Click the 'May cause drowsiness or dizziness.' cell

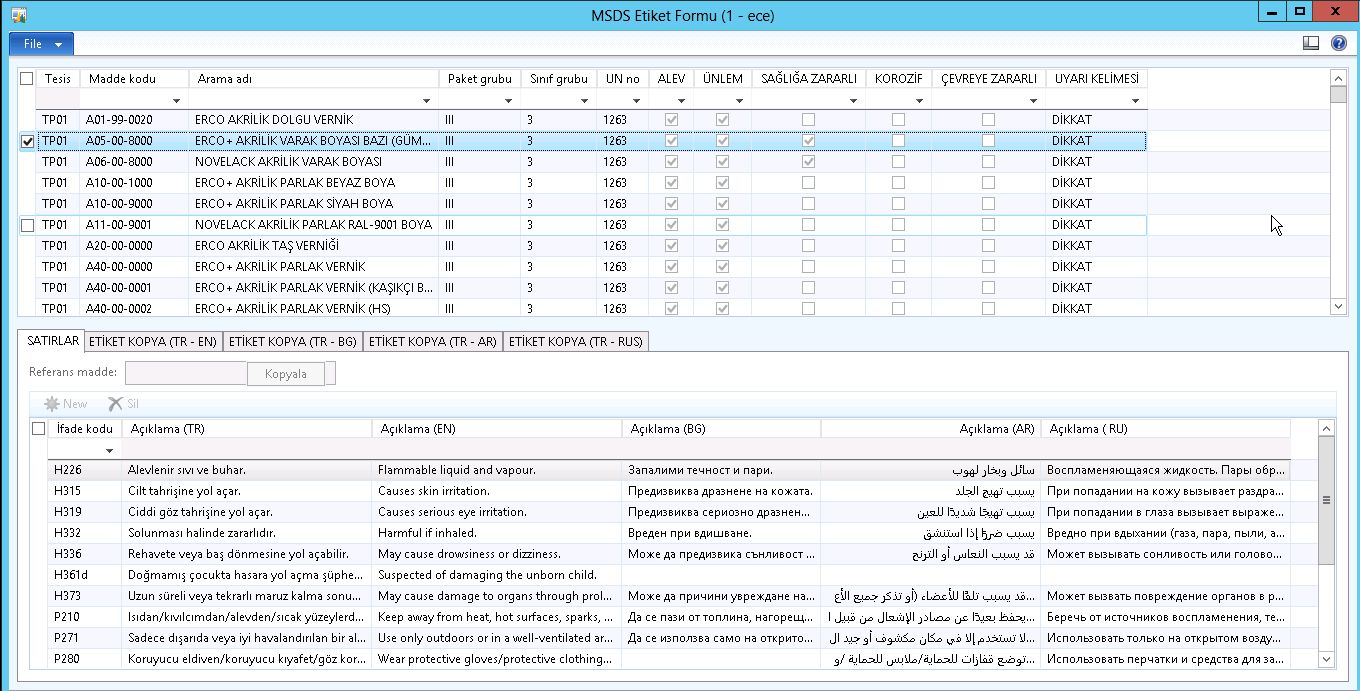(x=496, y=554)
